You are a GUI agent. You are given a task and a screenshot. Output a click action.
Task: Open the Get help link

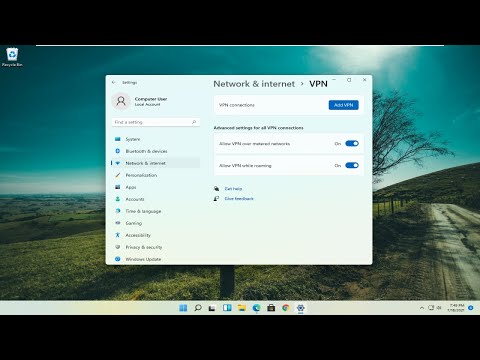tap(233, 189)
